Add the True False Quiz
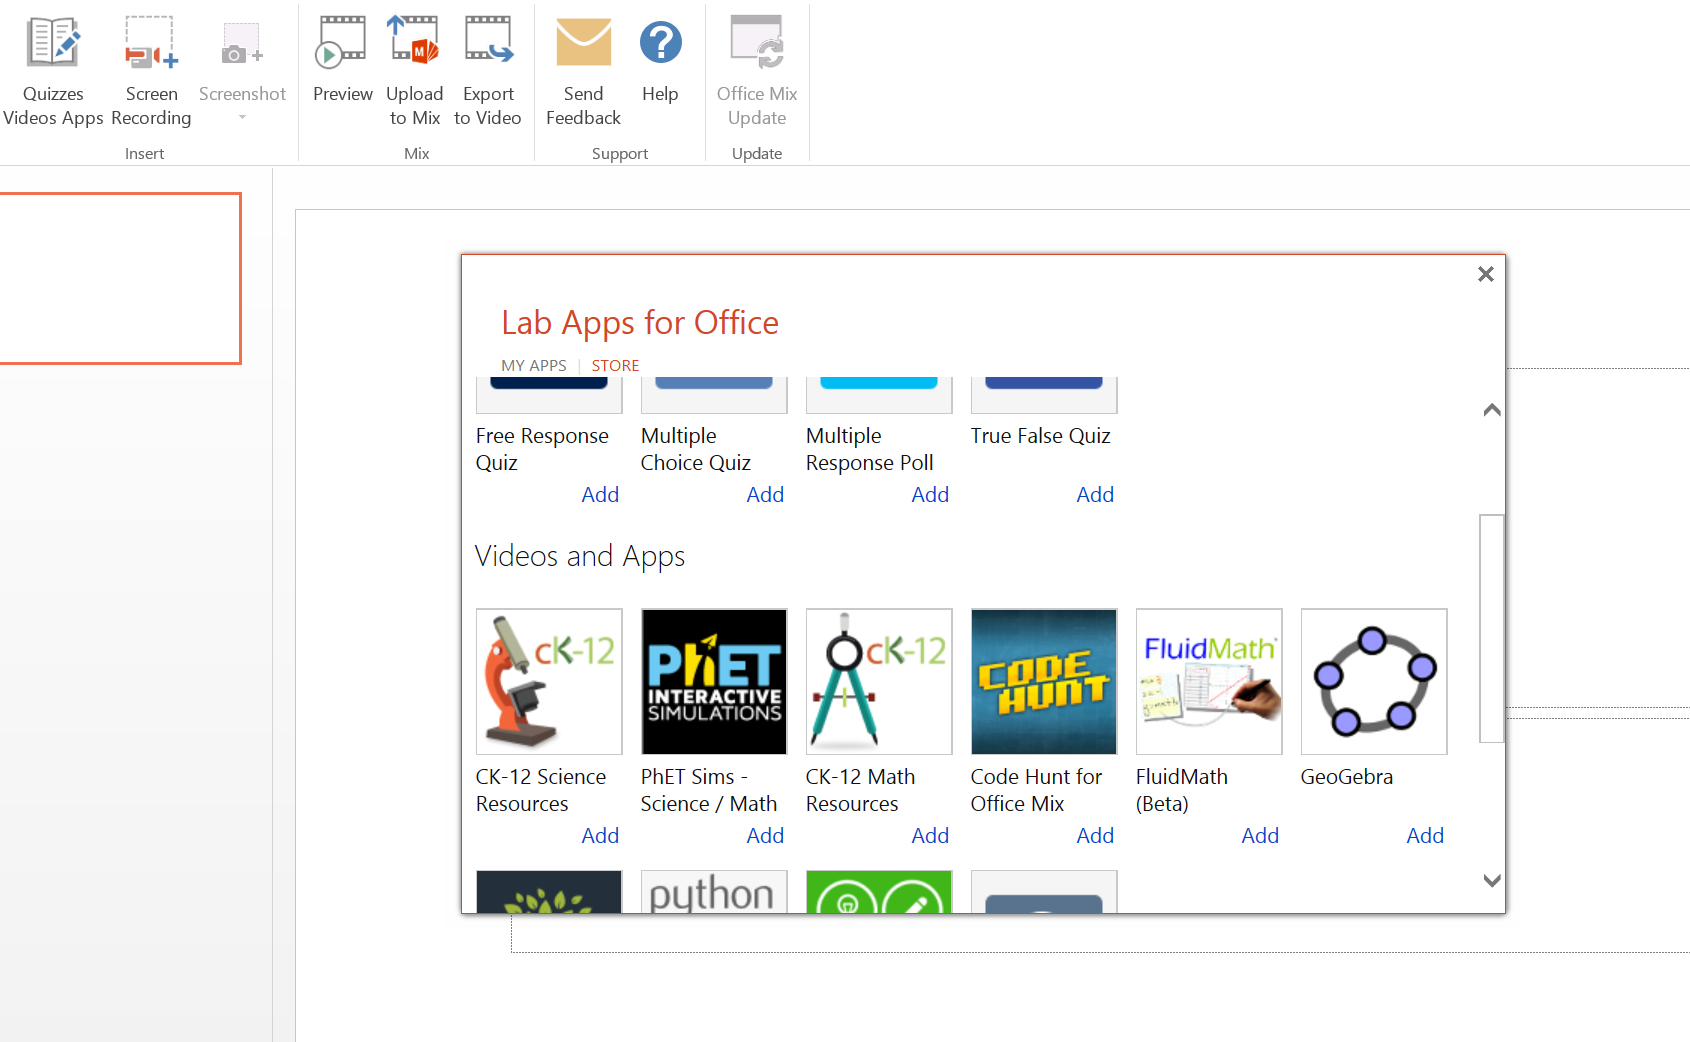1690x1042 pixels. (1094, 495)
